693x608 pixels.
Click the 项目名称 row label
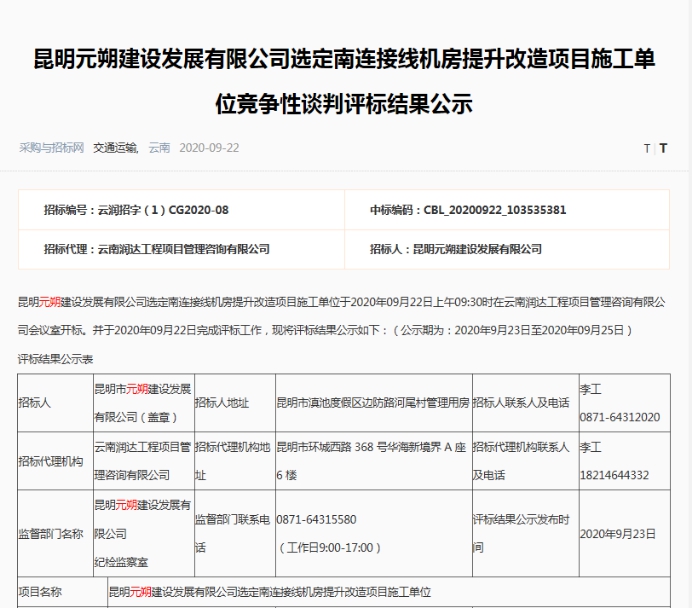pos(40,592)
